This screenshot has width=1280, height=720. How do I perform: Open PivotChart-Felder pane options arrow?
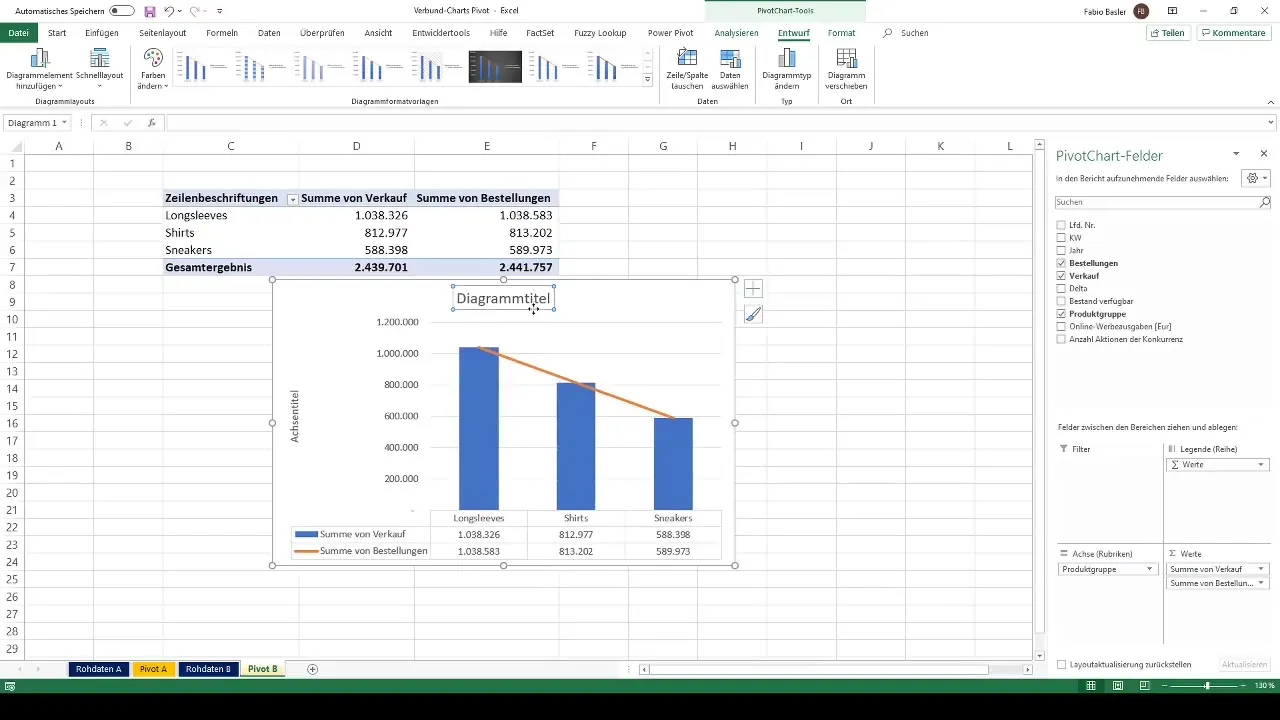pyautogui.click(x=1236, y=154)
